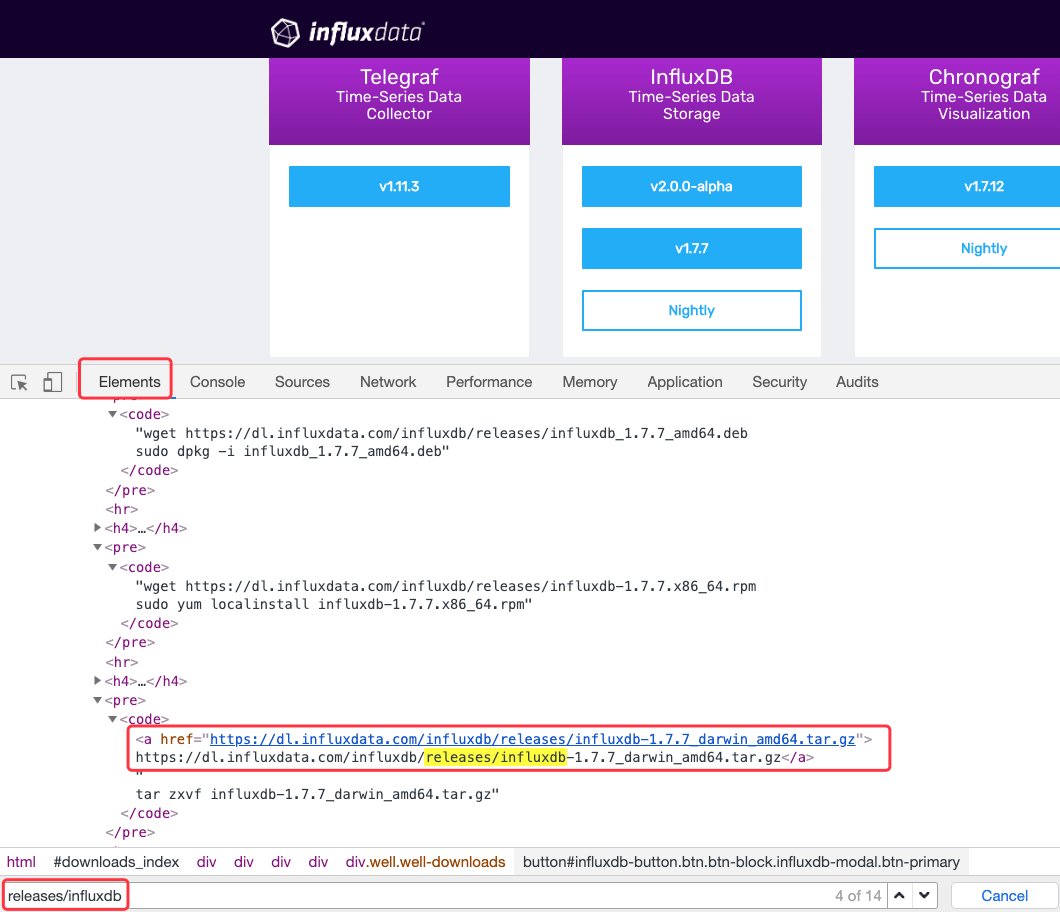Click the InfluxDB Nightly button
The image size is (1060, 912).
point(692,310)
